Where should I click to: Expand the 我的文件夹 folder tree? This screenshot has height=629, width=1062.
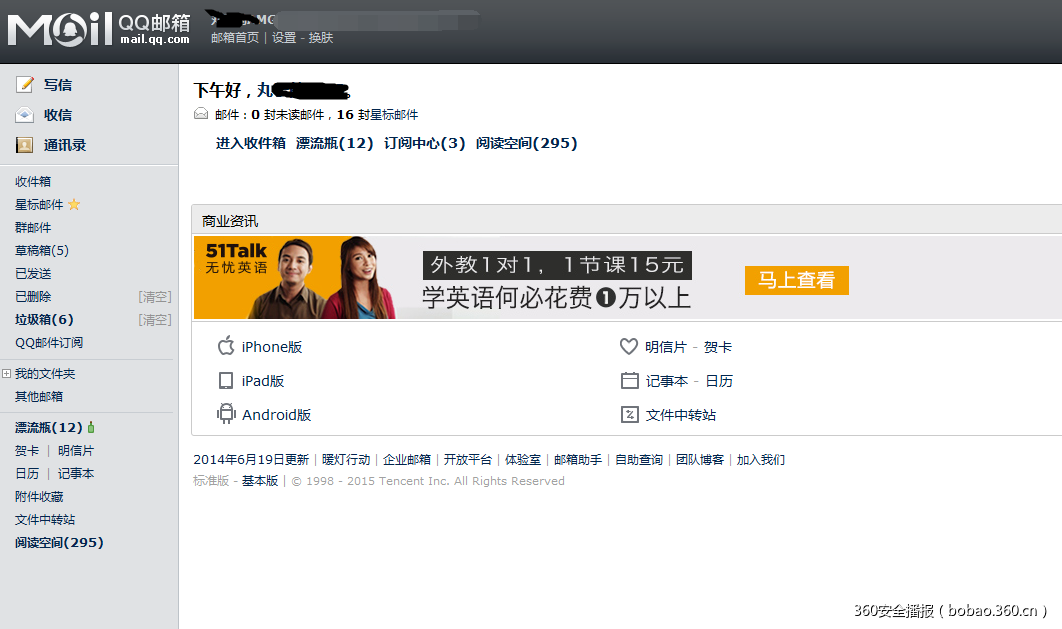7,373
